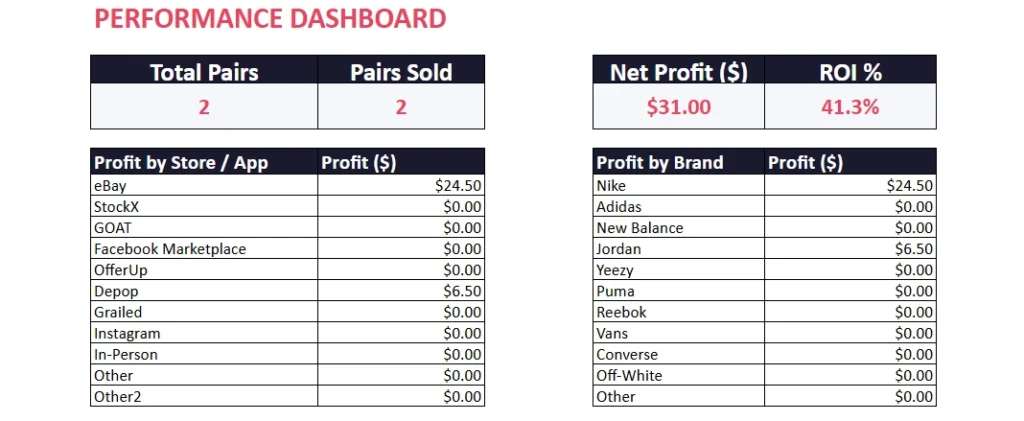Select the Total Pairs header cell

(x=204, y=72)
